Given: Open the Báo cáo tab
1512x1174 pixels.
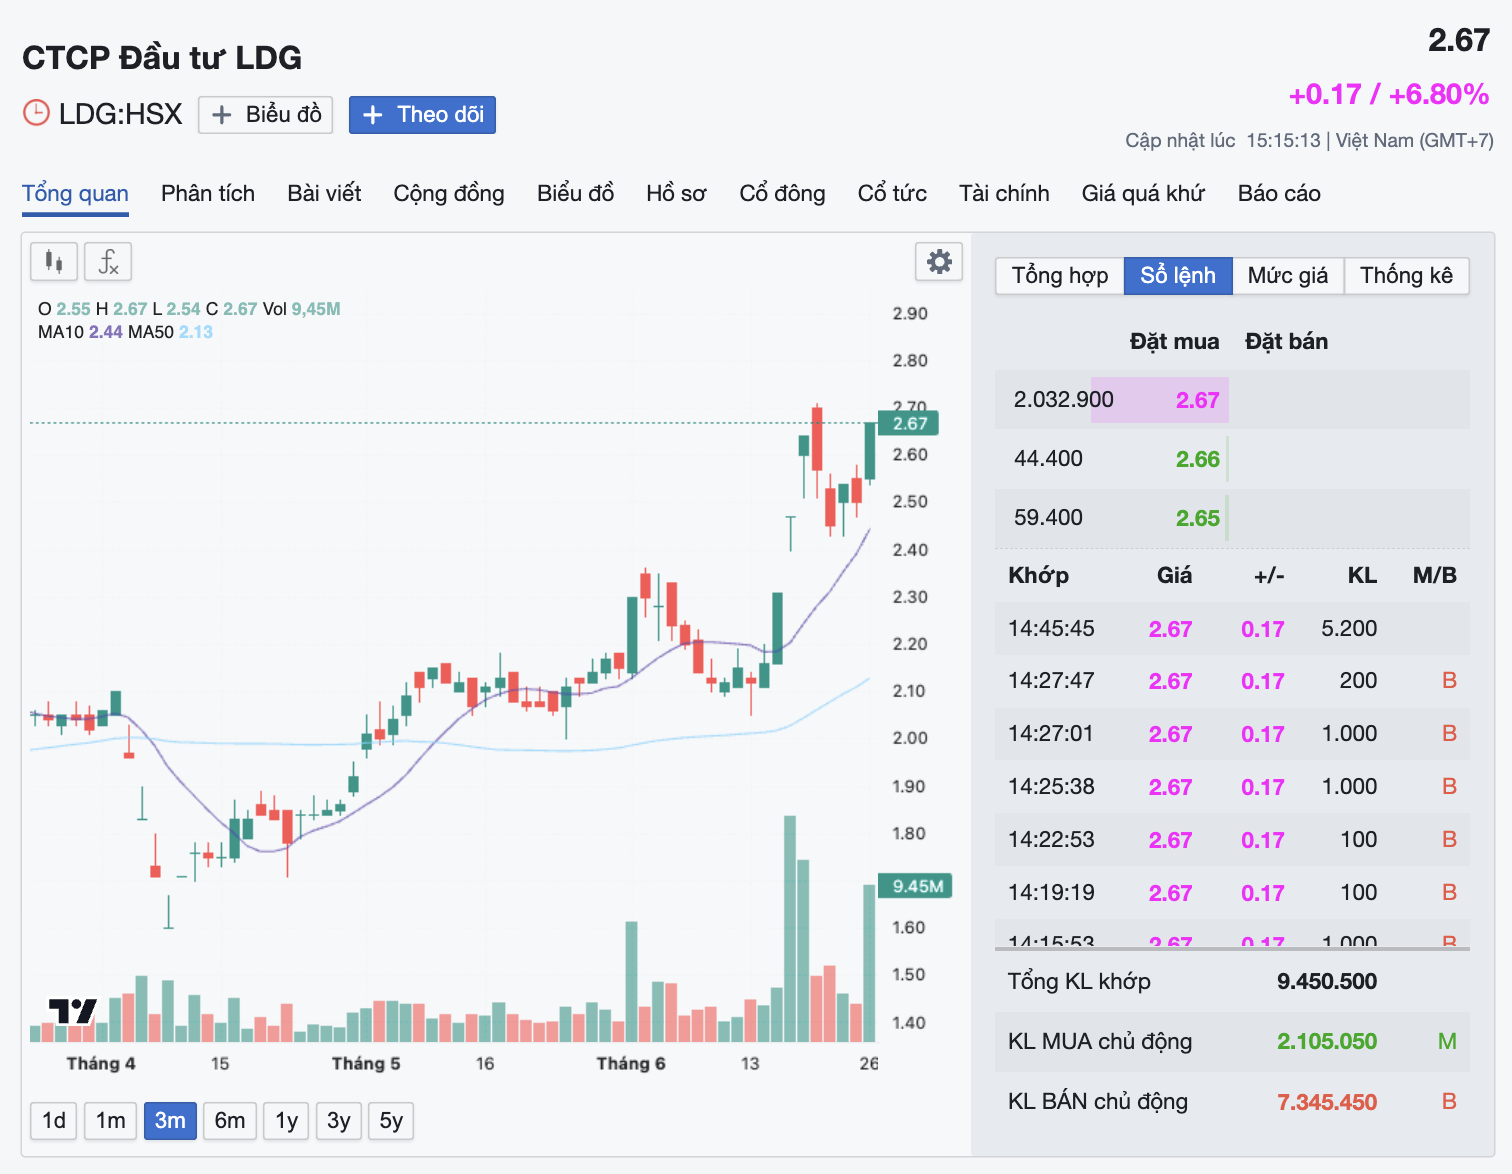Looking at the screenshot, I should [1279, 193].
